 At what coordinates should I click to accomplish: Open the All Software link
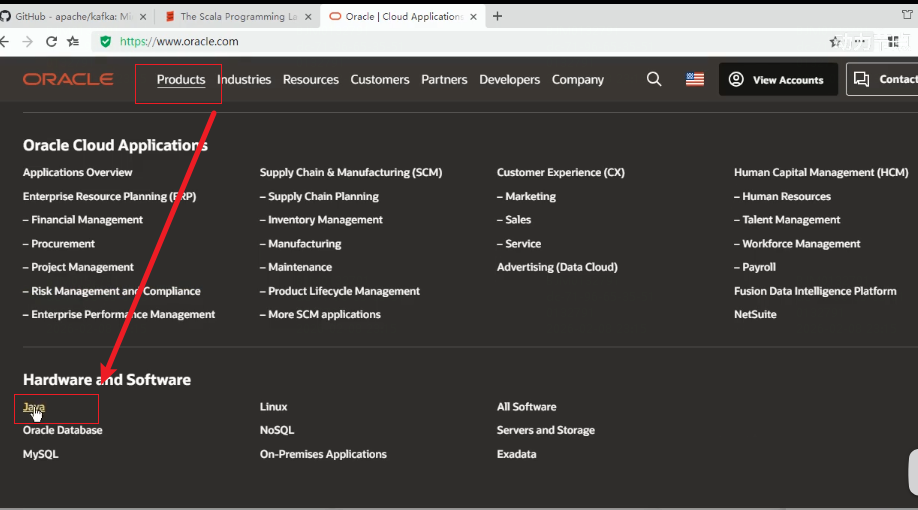pos(526,406)
